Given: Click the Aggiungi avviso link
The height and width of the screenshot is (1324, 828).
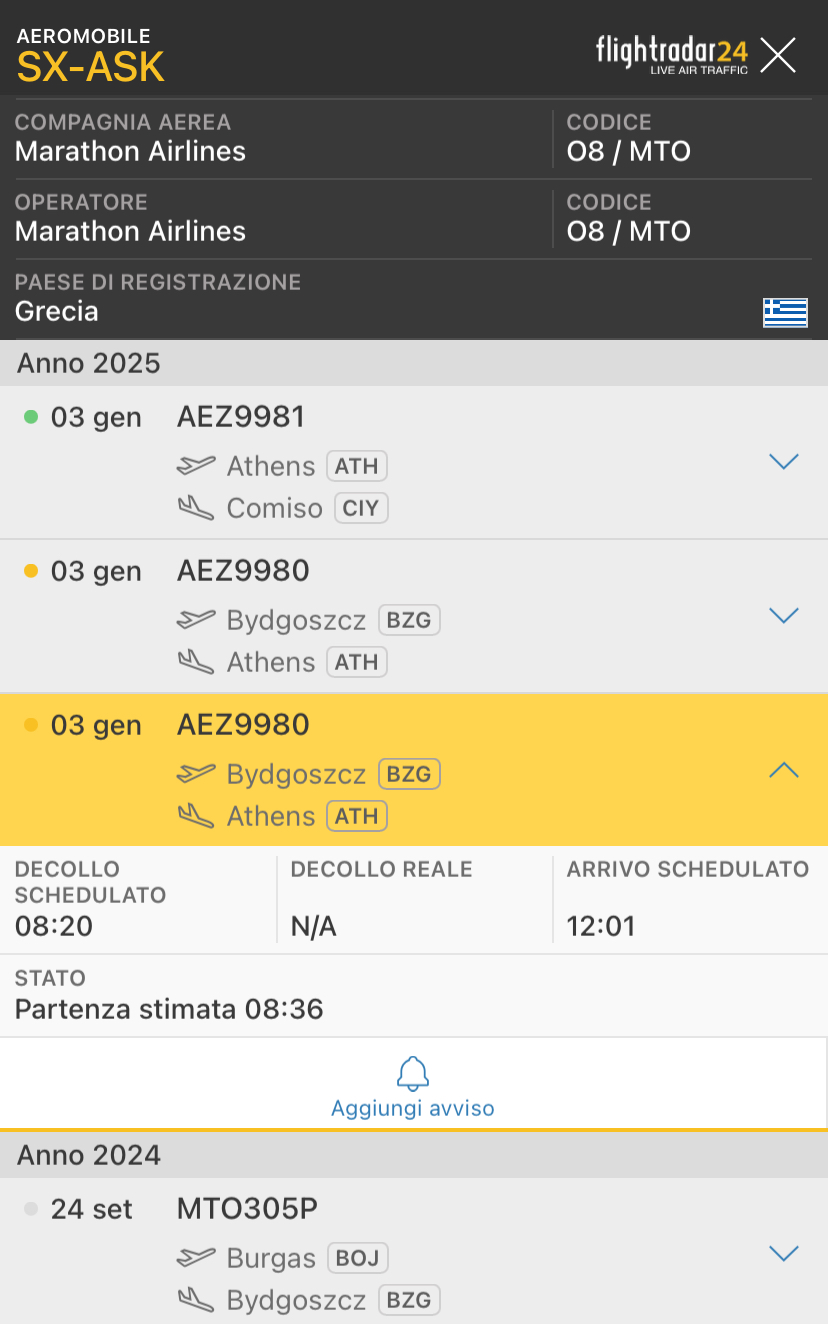Looking at the screenshot, I should [413, 1108].
